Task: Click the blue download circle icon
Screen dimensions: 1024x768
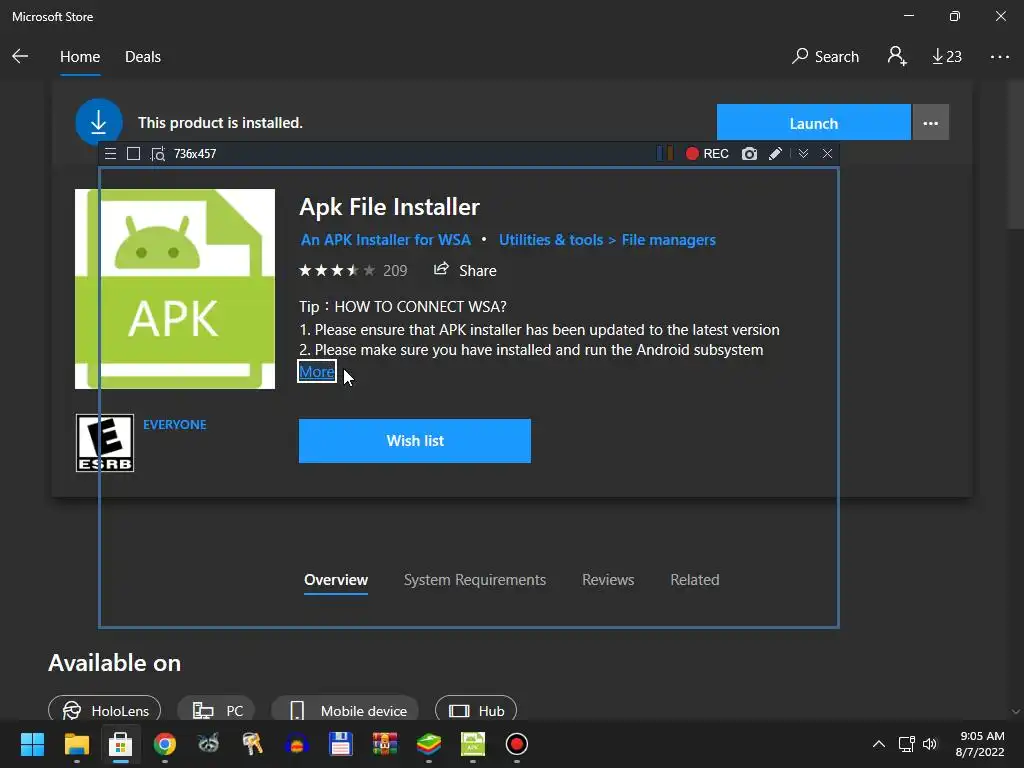Action: coord(99,122)
